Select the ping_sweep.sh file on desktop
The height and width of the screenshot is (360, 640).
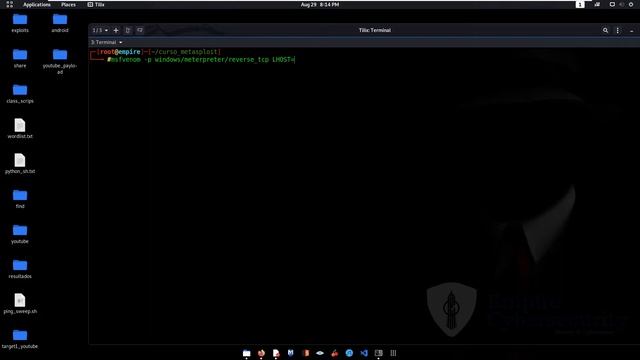[20, 304]
